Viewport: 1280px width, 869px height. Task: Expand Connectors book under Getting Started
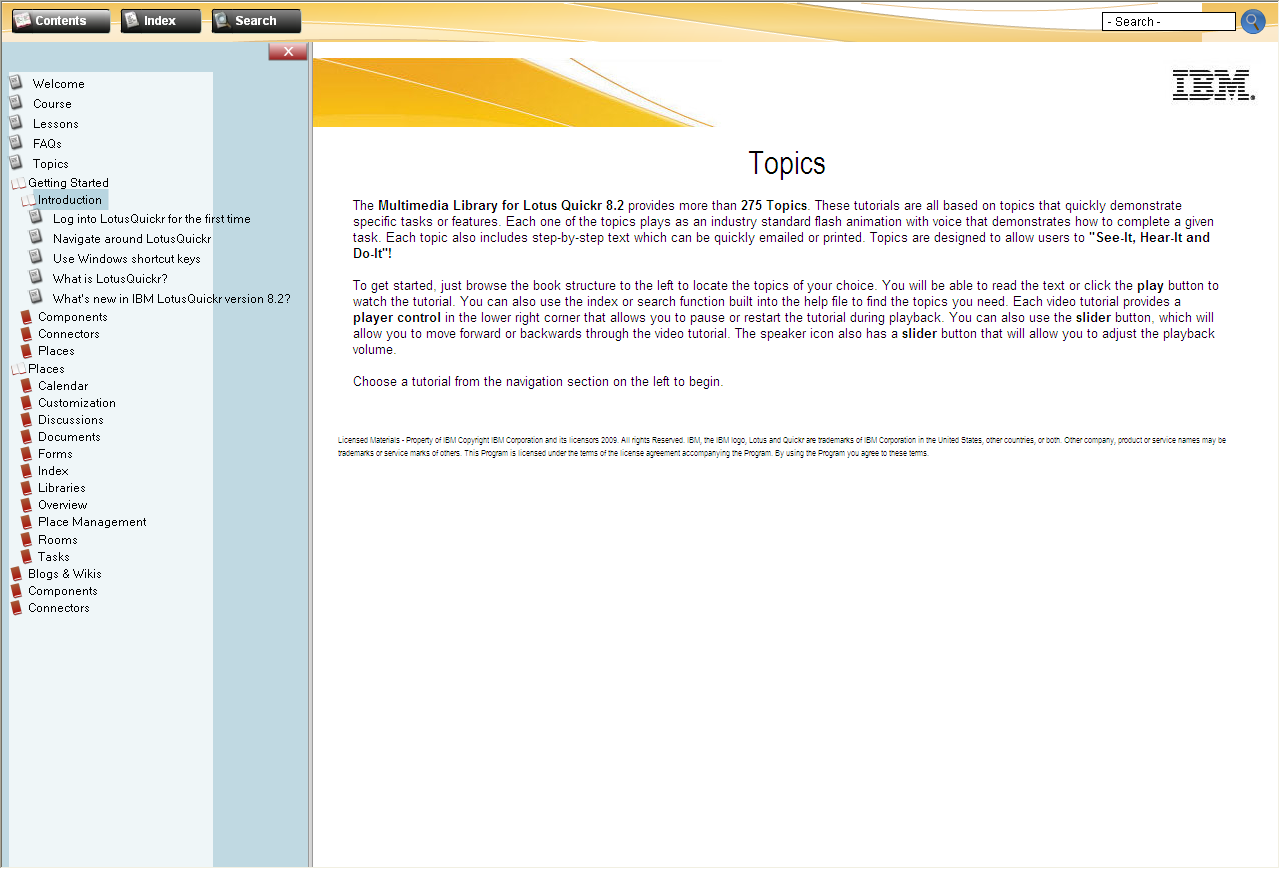click(27, 334)
